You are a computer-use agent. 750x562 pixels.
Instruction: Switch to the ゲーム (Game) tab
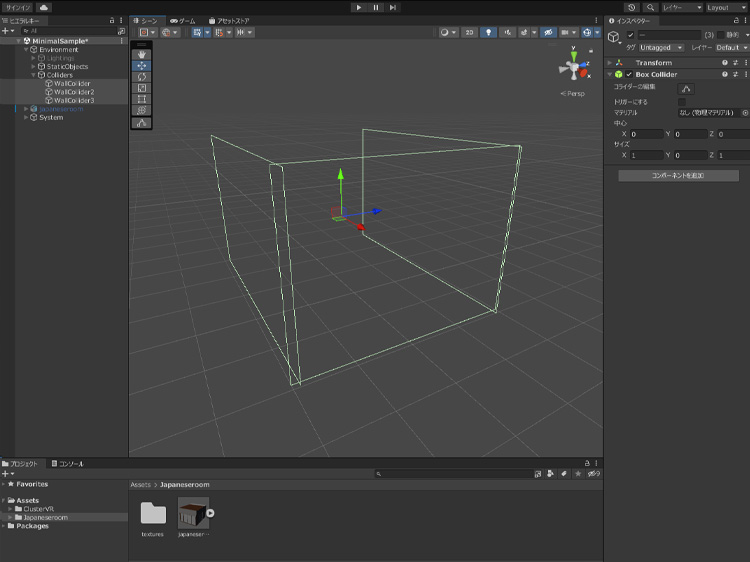click(x=182, y=20)
